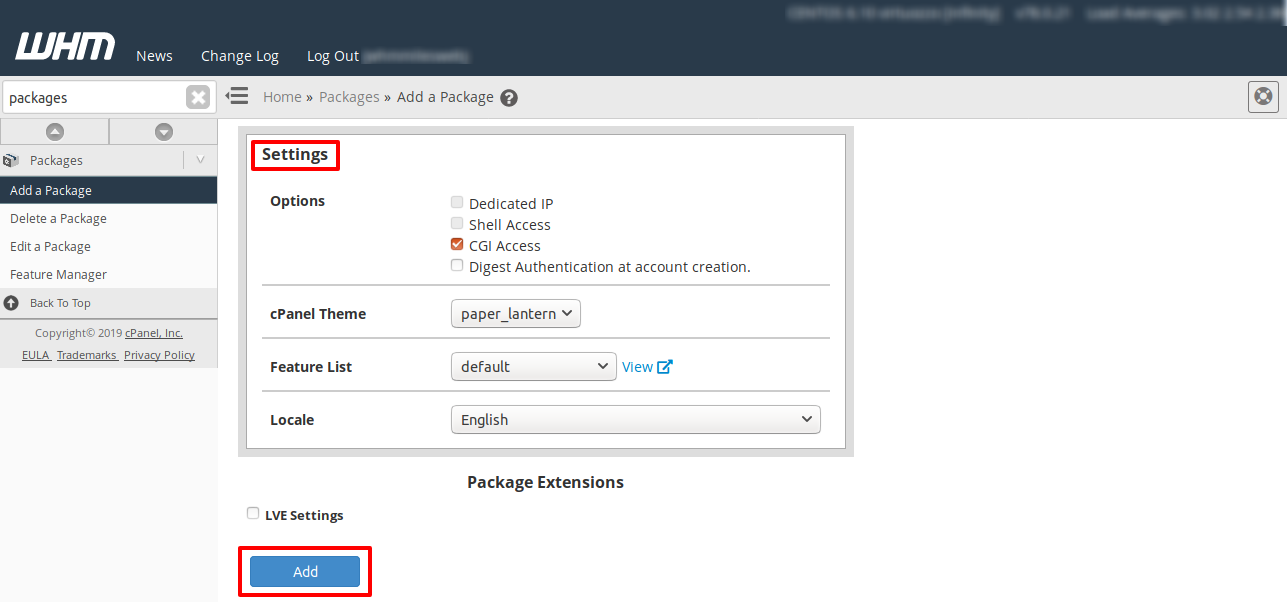
Task: Collapse the sidebar menu icon
Action: (237, 96)
